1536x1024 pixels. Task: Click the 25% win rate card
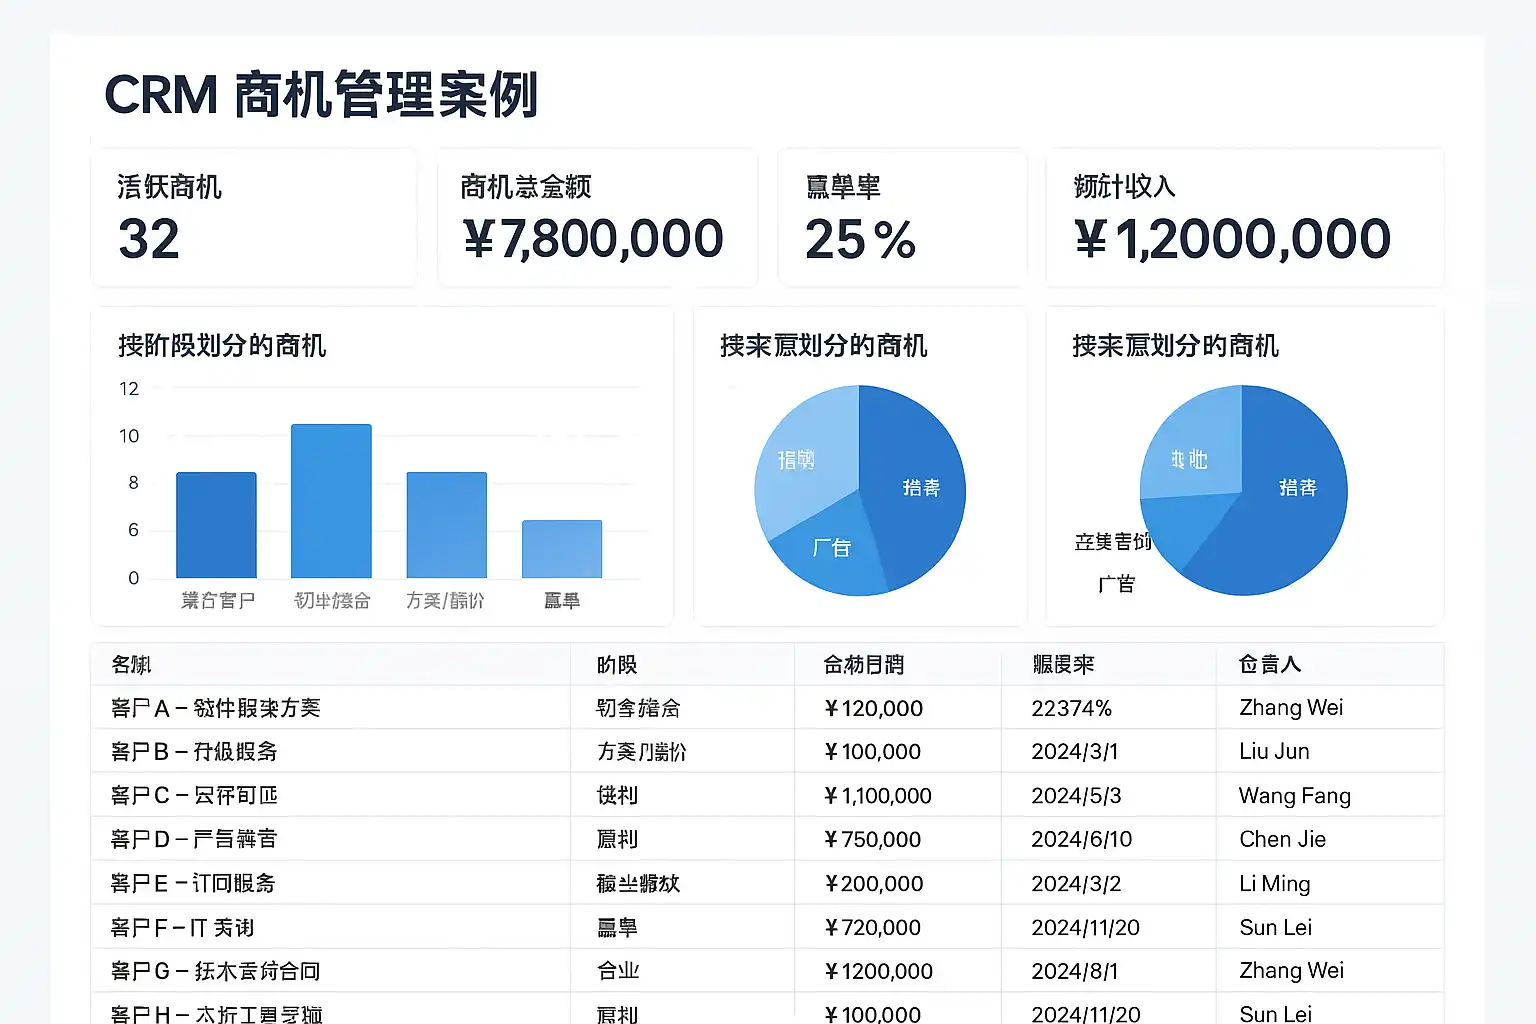902,218
